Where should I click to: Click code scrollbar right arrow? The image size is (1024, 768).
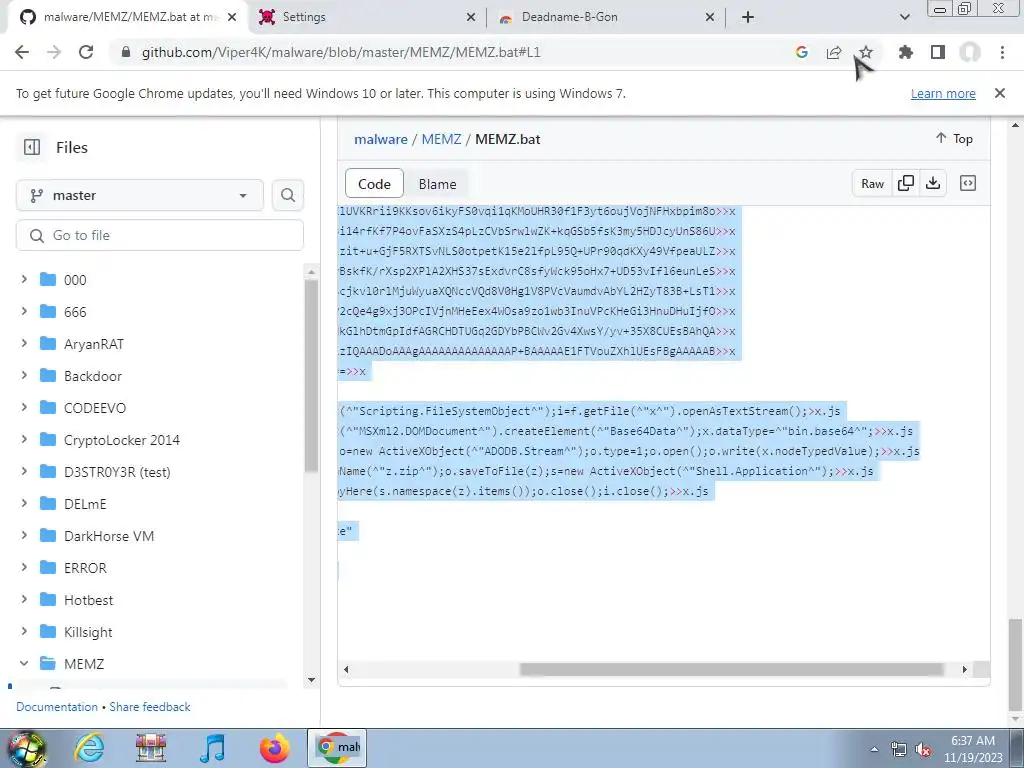[965, 669]
